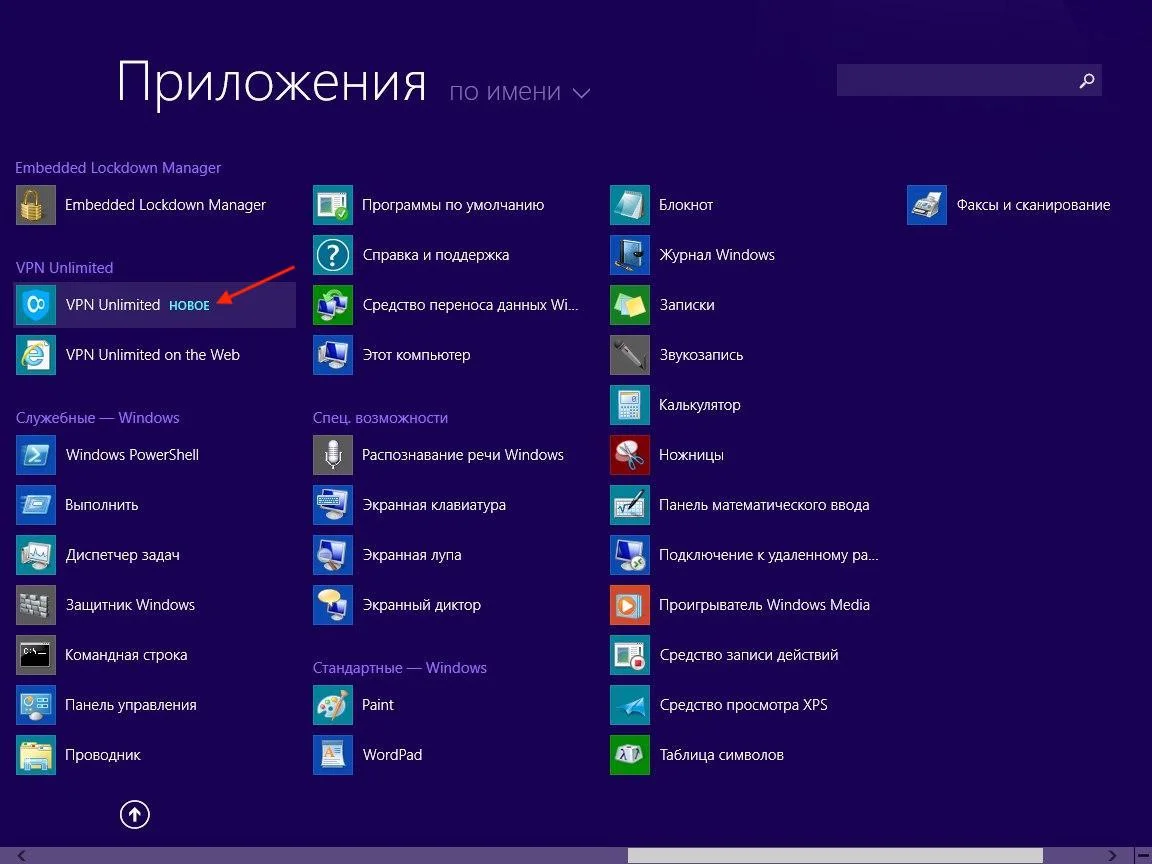Launch Task Manager (Диспетчер задач) icon
1152x864 pixels.
coord(36,555)
